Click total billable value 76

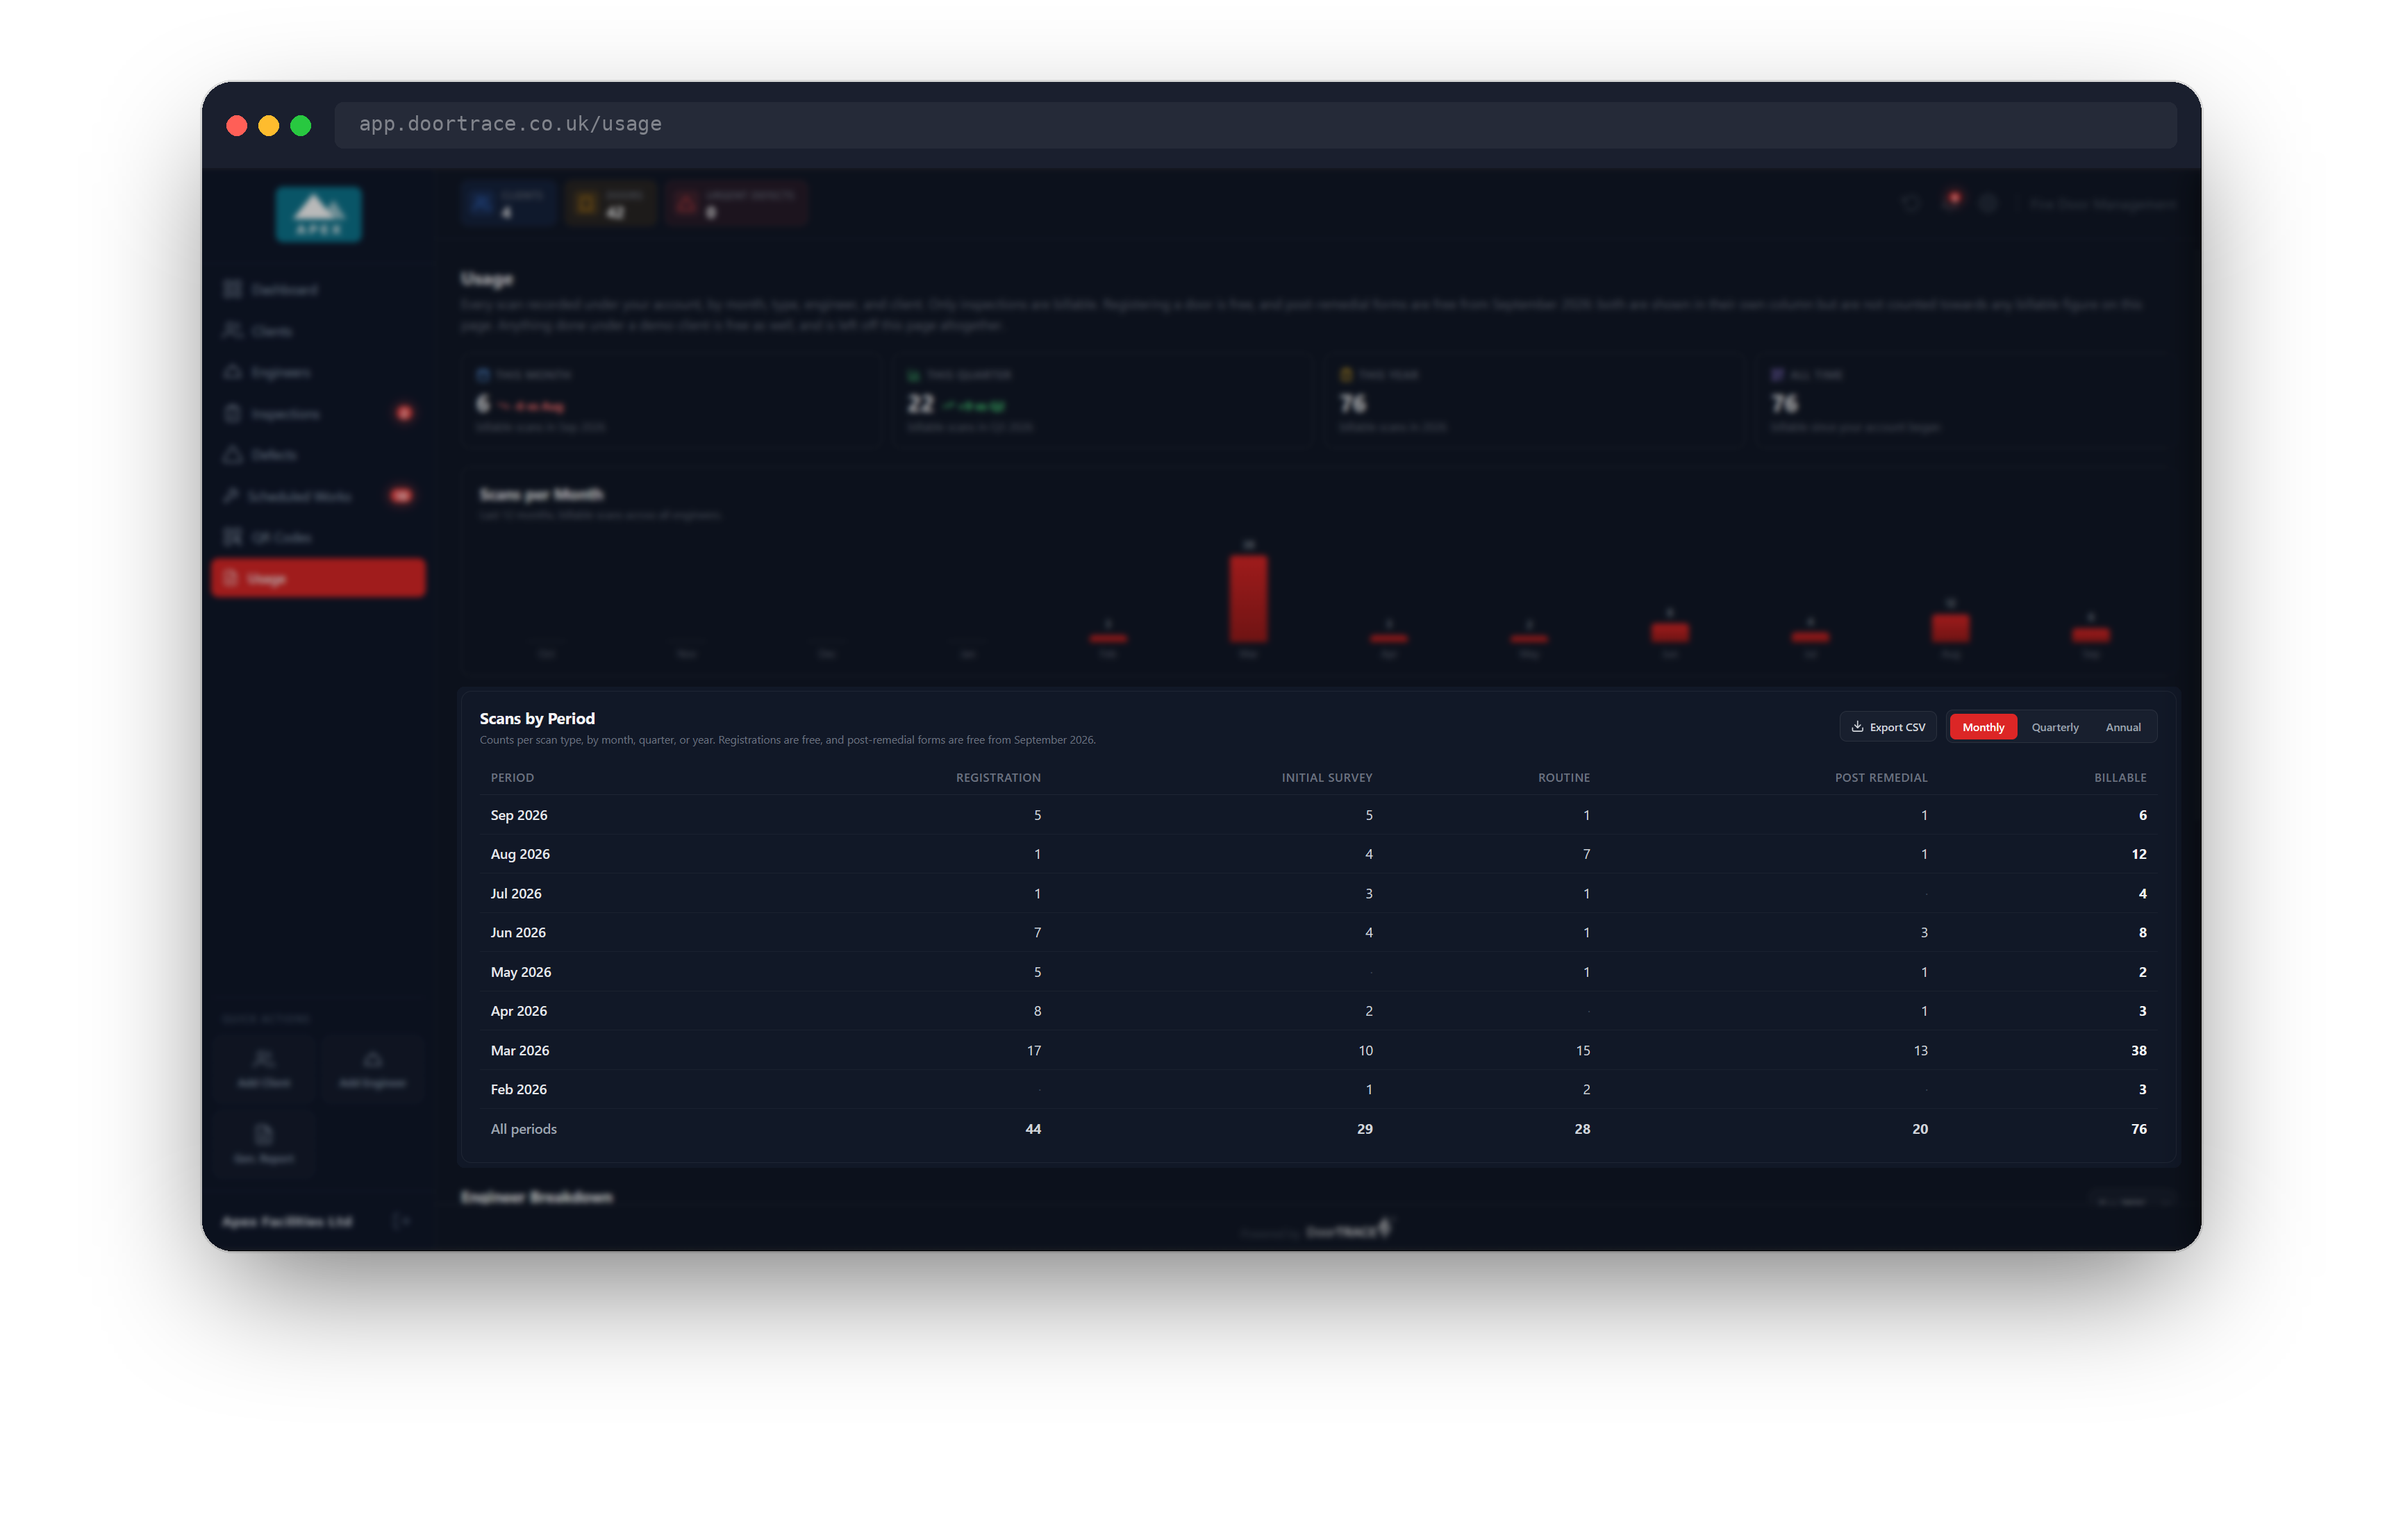pos(2138,1128)
